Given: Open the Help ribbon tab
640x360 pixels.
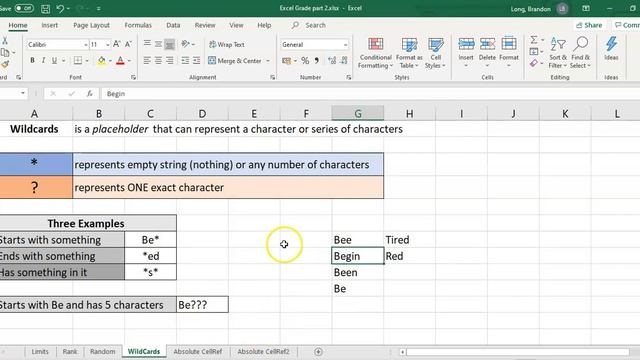Looking at the screenshot, I should coord(264,25).
